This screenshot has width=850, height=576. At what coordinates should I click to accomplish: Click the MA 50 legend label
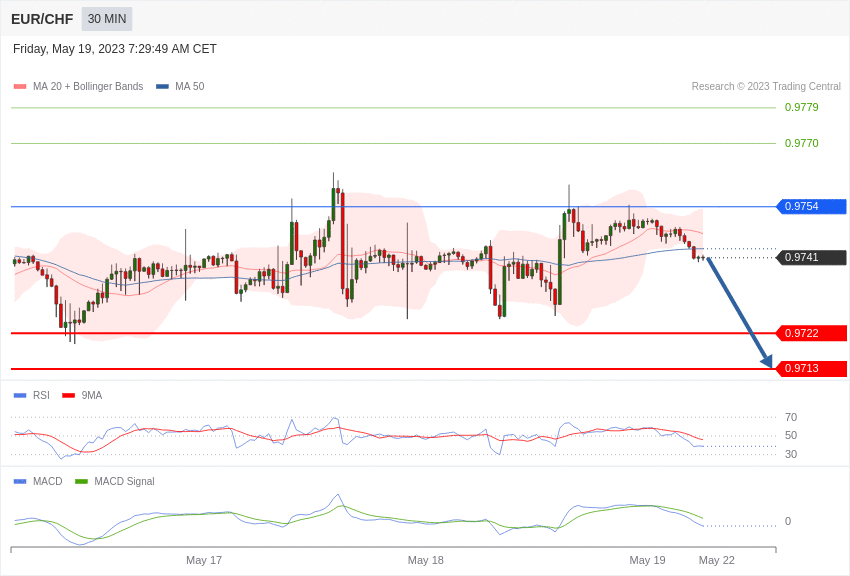(x=190, y=87)
